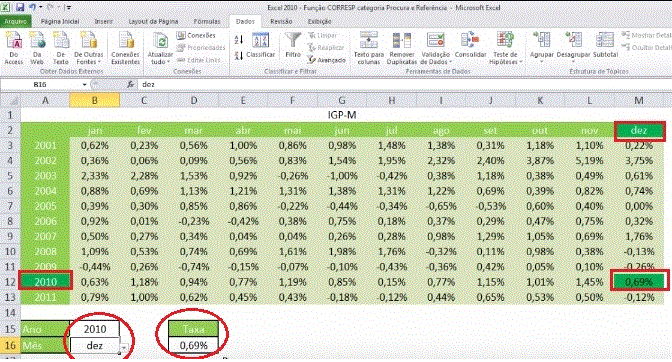Image resolution: width=672 pixels, height=362 pixels.
Task: Click the Avançado filter button
Action: click(x=327, y=60)
